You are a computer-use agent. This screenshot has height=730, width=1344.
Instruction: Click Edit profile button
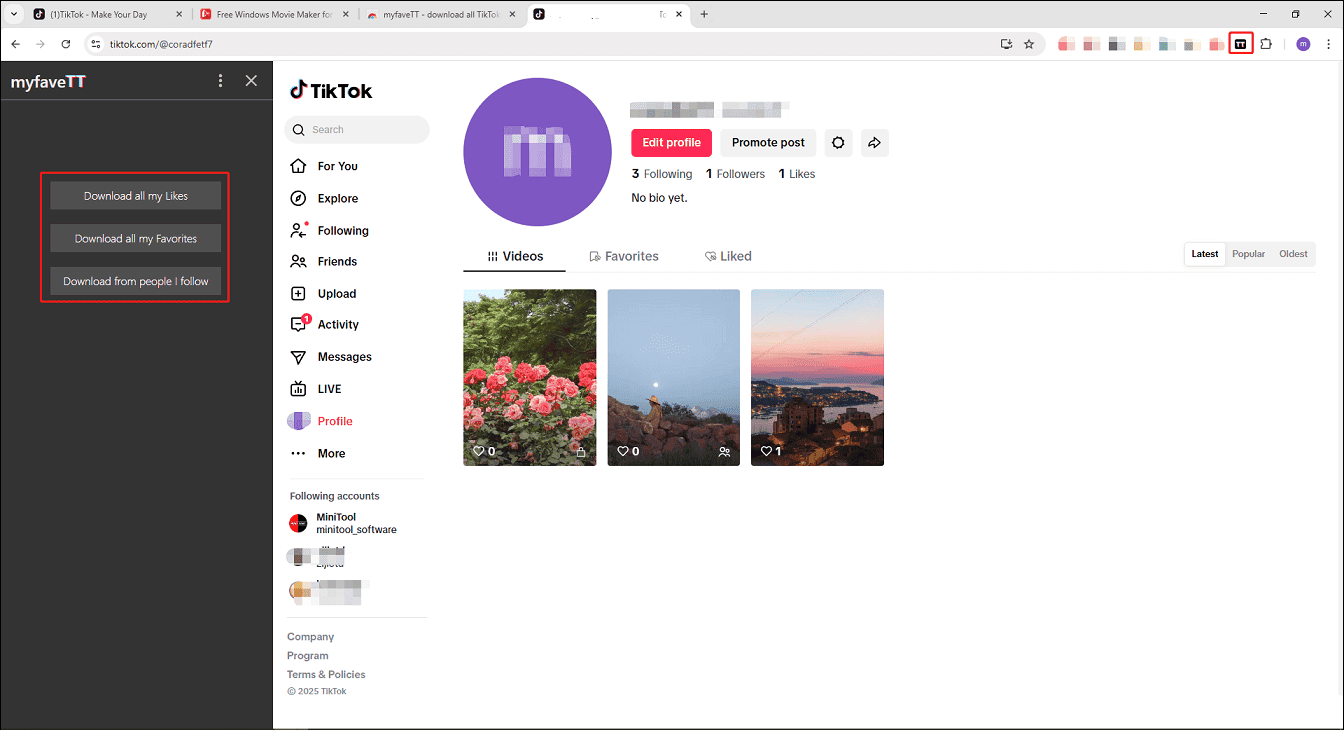pyautogui.click(x=671, y=143)
